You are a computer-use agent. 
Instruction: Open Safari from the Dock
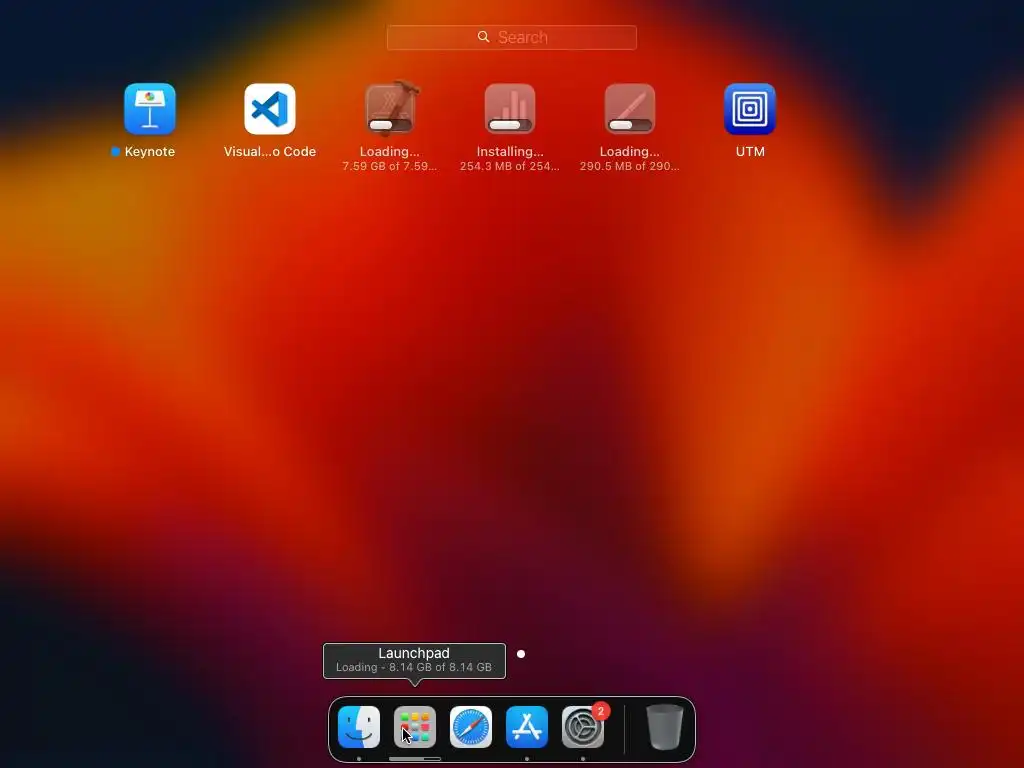pyautogui.click(x=471, y=727)
